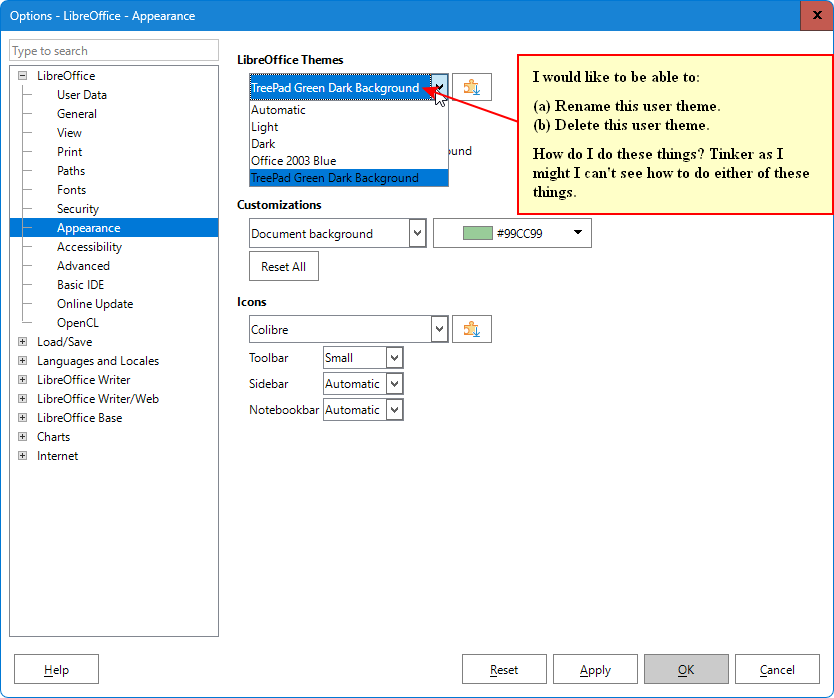Click the Type to search field
This screenshot has width=834, height=698.
[114, 51]
